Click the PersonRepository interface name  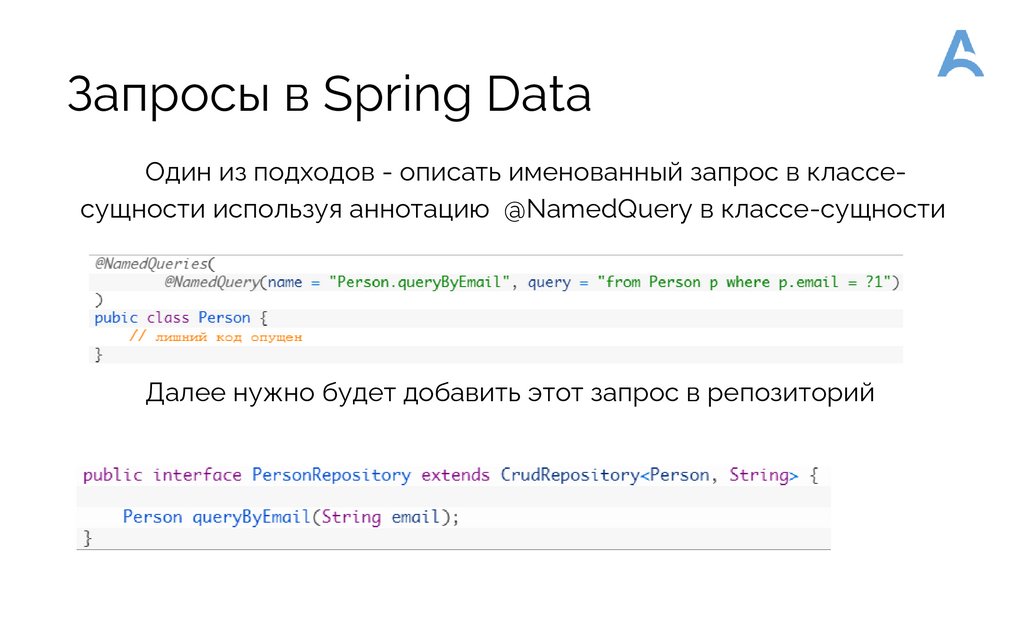coord(331,475)
